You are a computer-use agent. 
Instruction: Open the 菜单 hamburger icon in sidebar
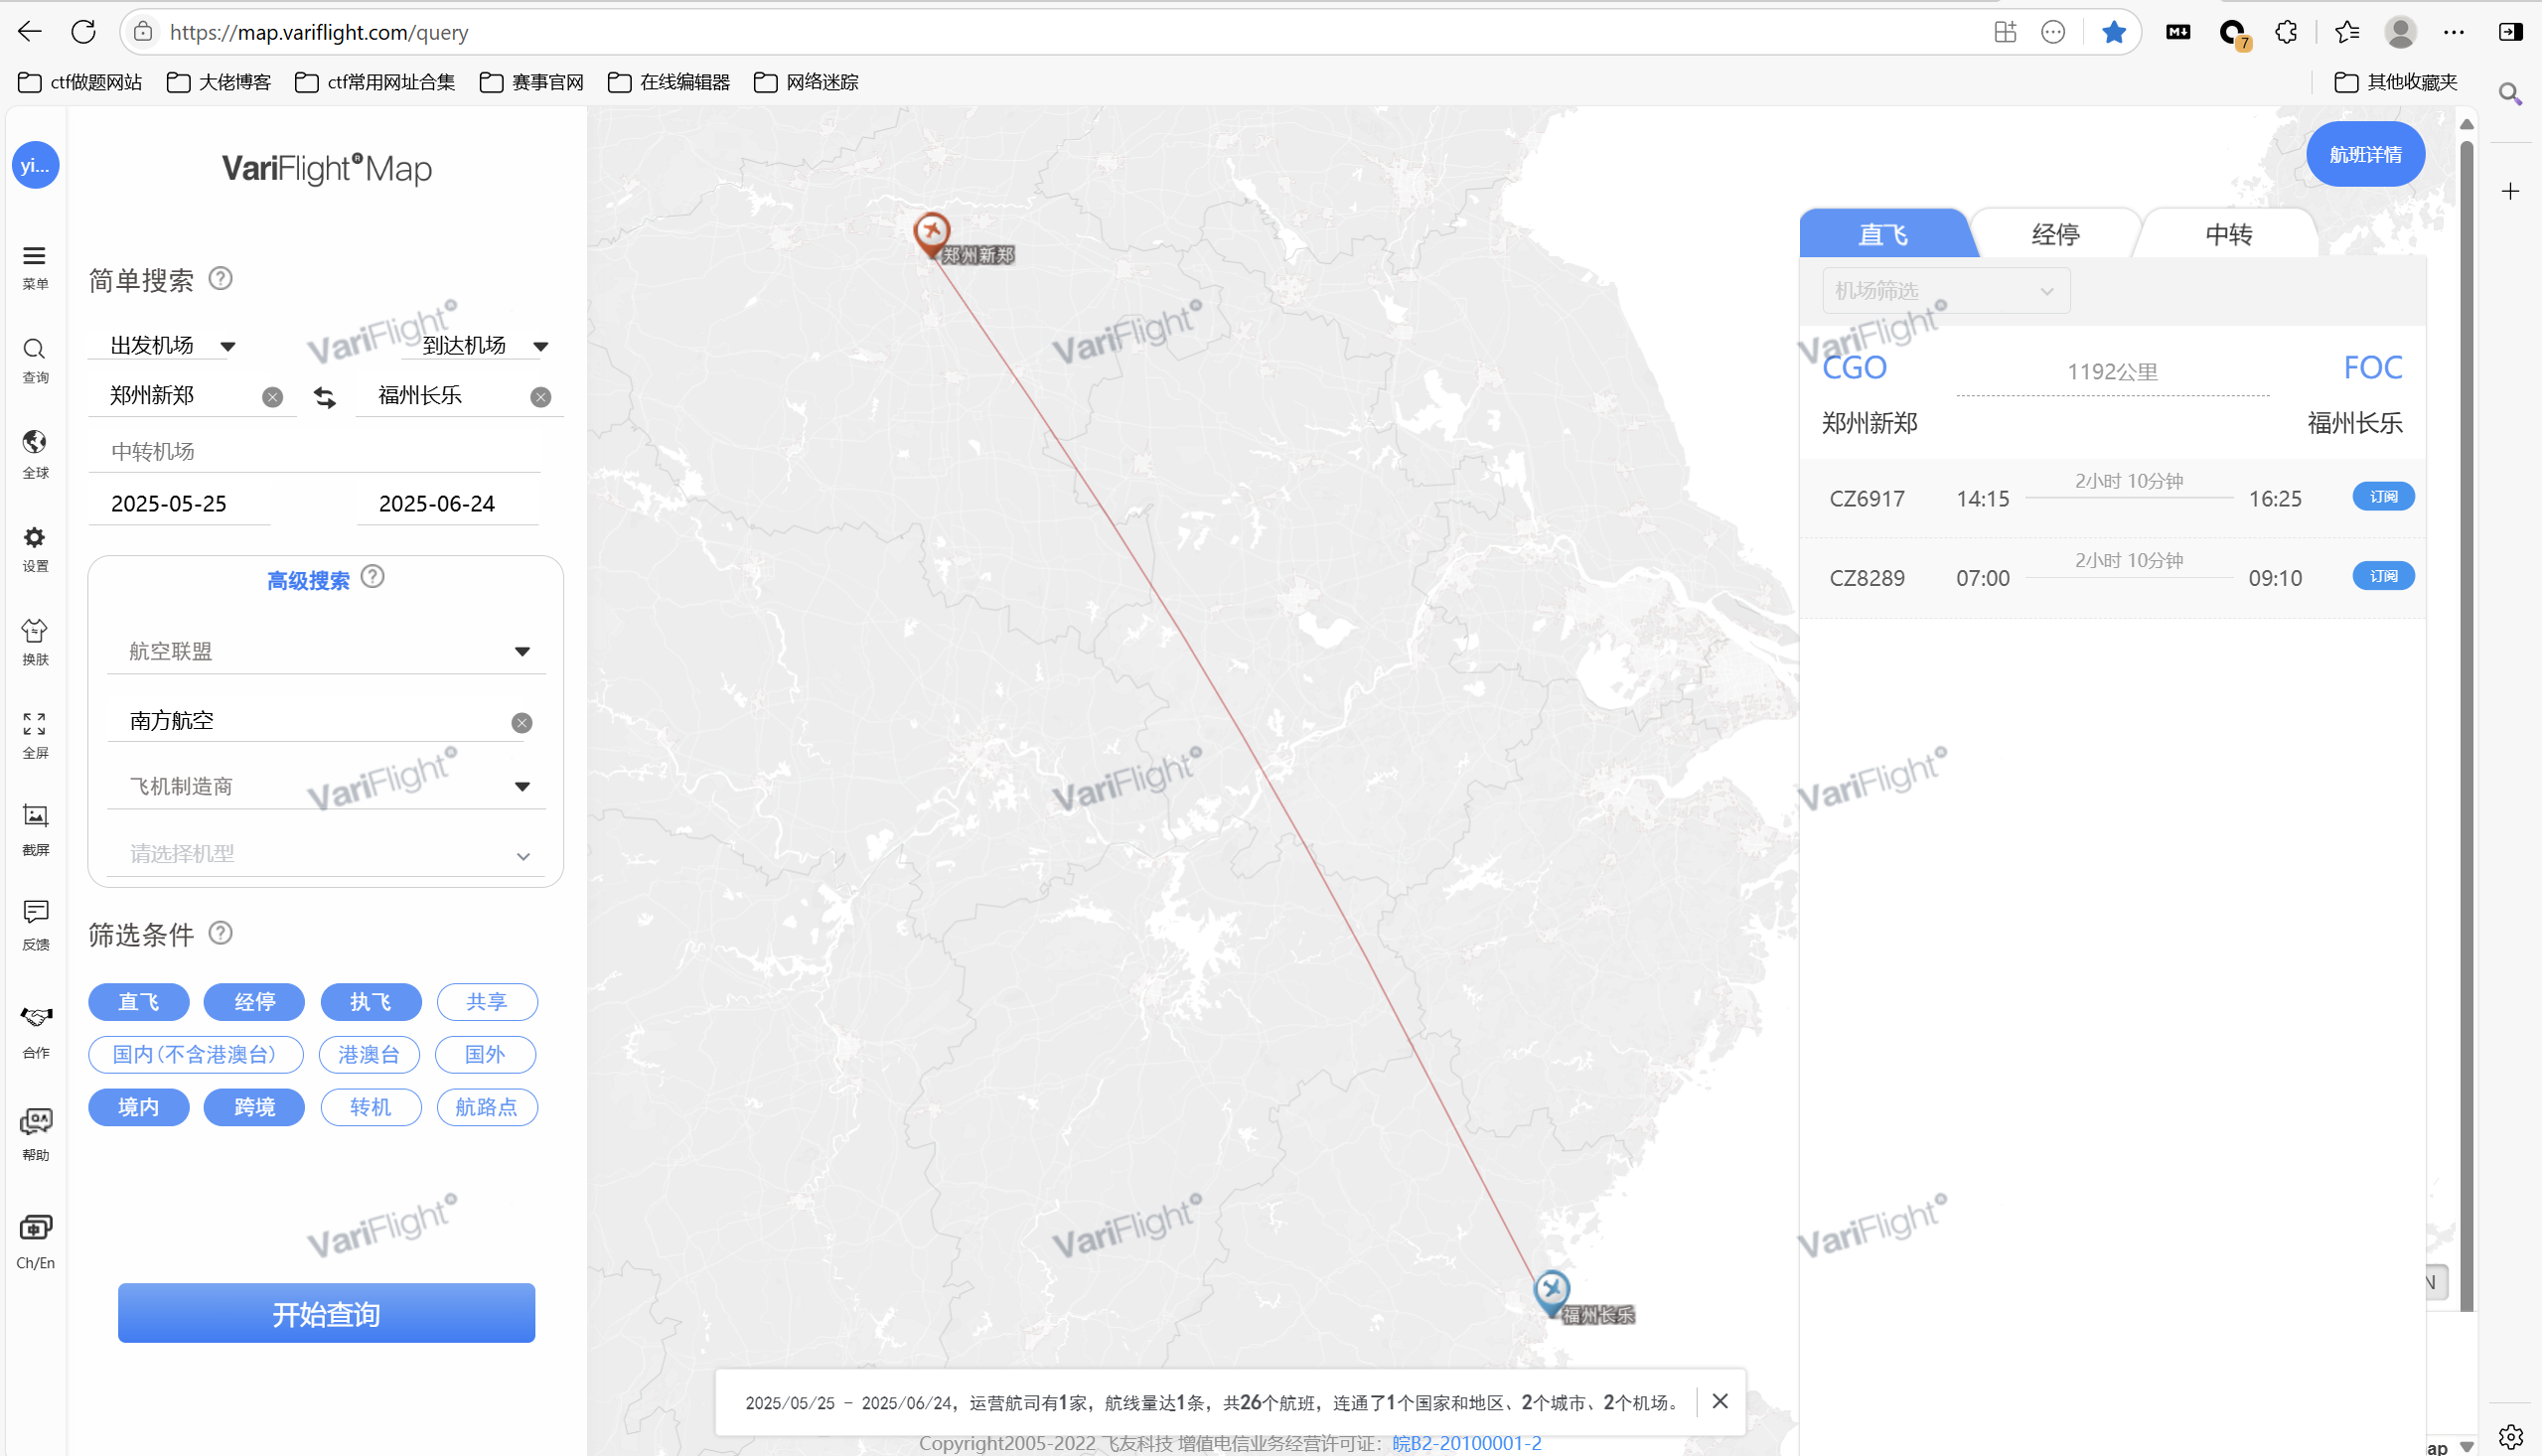pyautogui.click(x=35, y=256)
